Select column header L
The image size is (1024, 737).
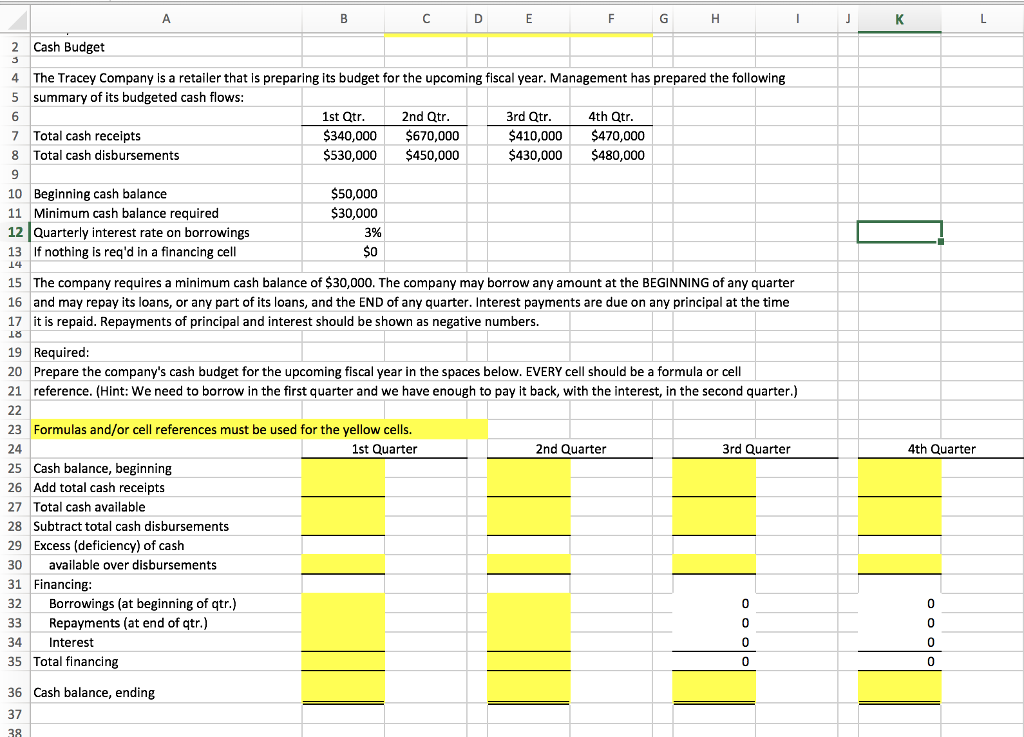point(982,17)
